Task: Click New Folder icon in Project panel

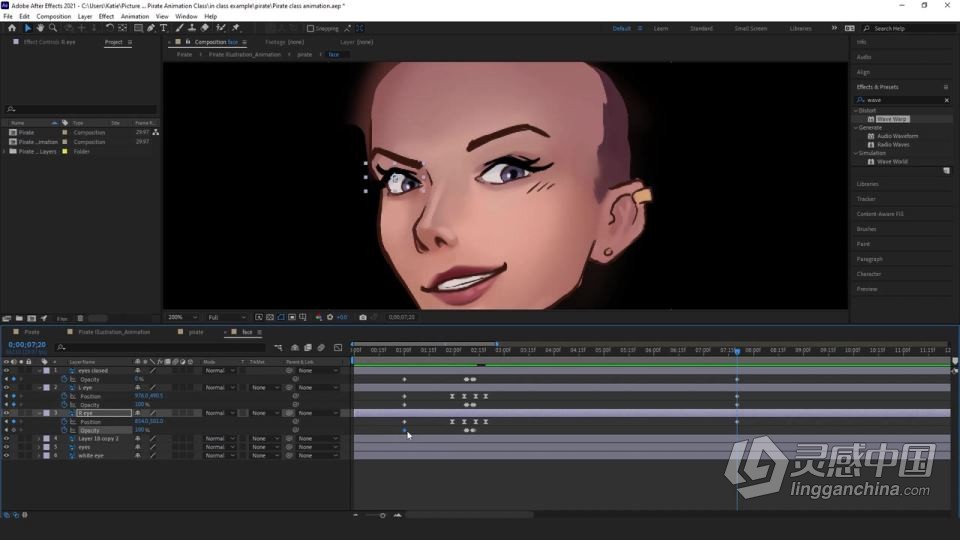Action: pos(20,318)
